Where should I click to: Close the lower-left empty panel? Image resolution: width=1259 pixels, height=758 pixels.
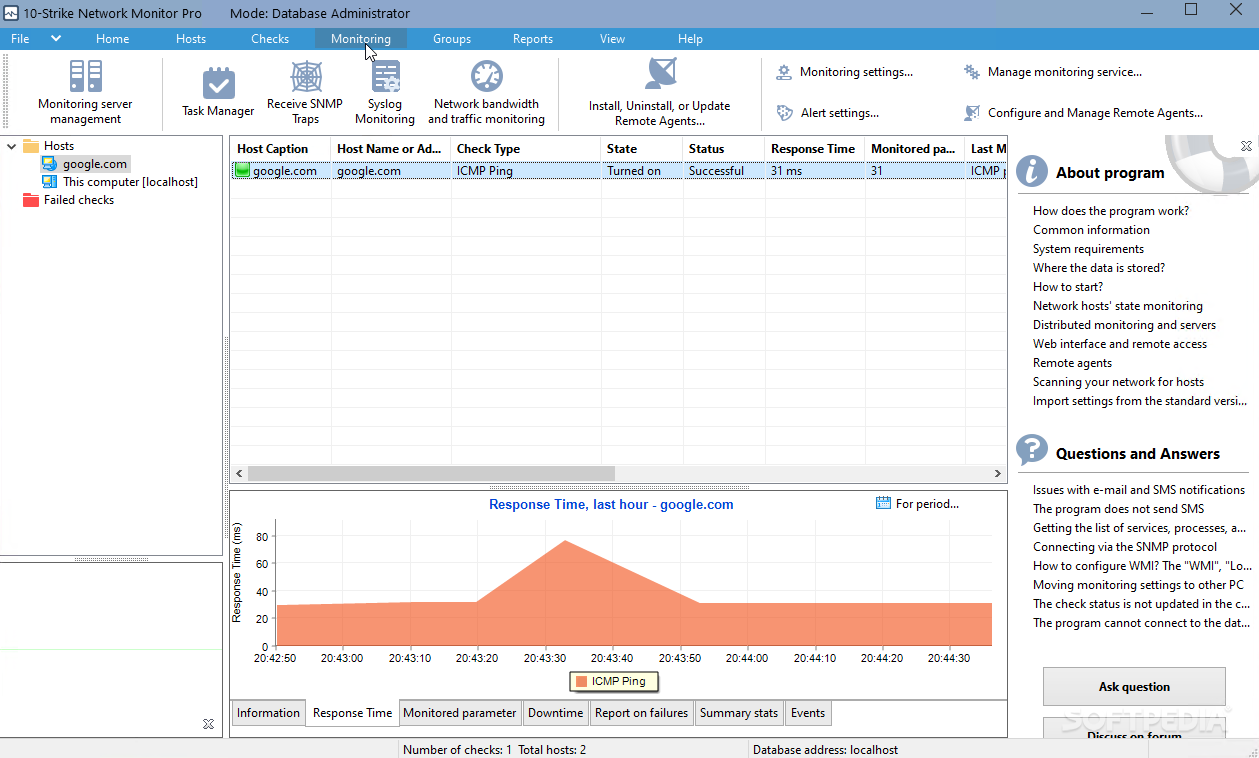[x=208, y=724]
